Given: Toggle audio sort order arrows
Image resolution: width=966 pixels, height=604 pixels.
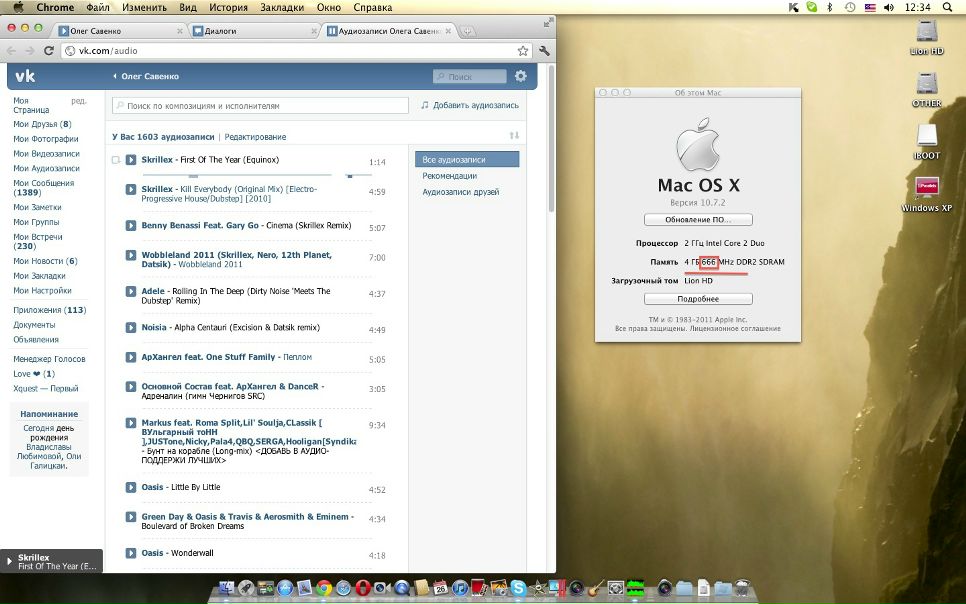Looking at the screenshot, I should (x=514, y=136).
